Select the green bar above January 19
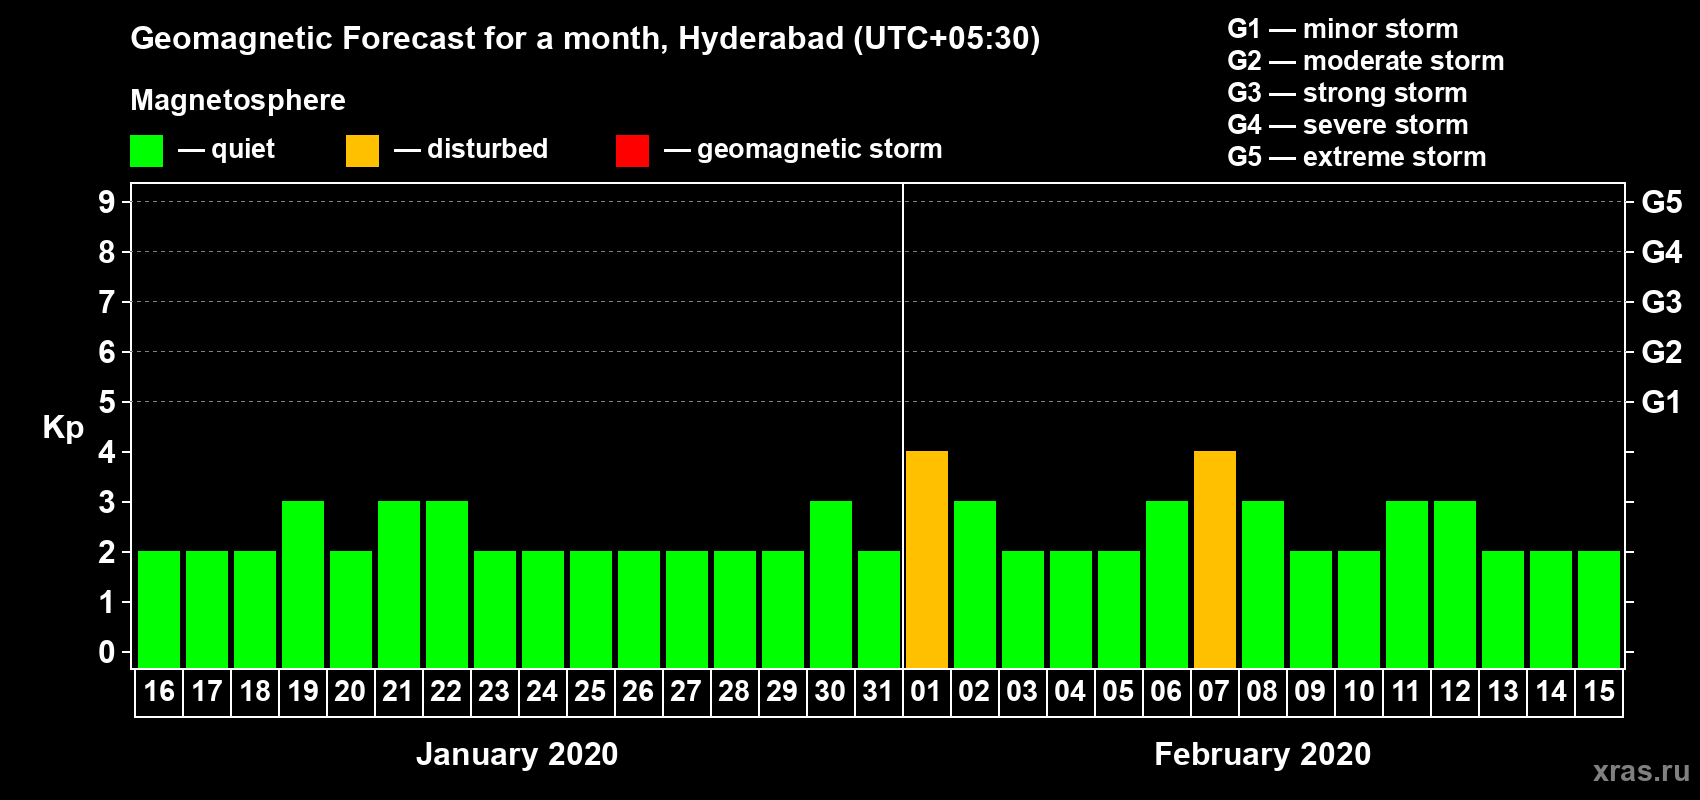The width and height of the screenshot is (1700, 800). pyautogui.click(x=303, y=585)
